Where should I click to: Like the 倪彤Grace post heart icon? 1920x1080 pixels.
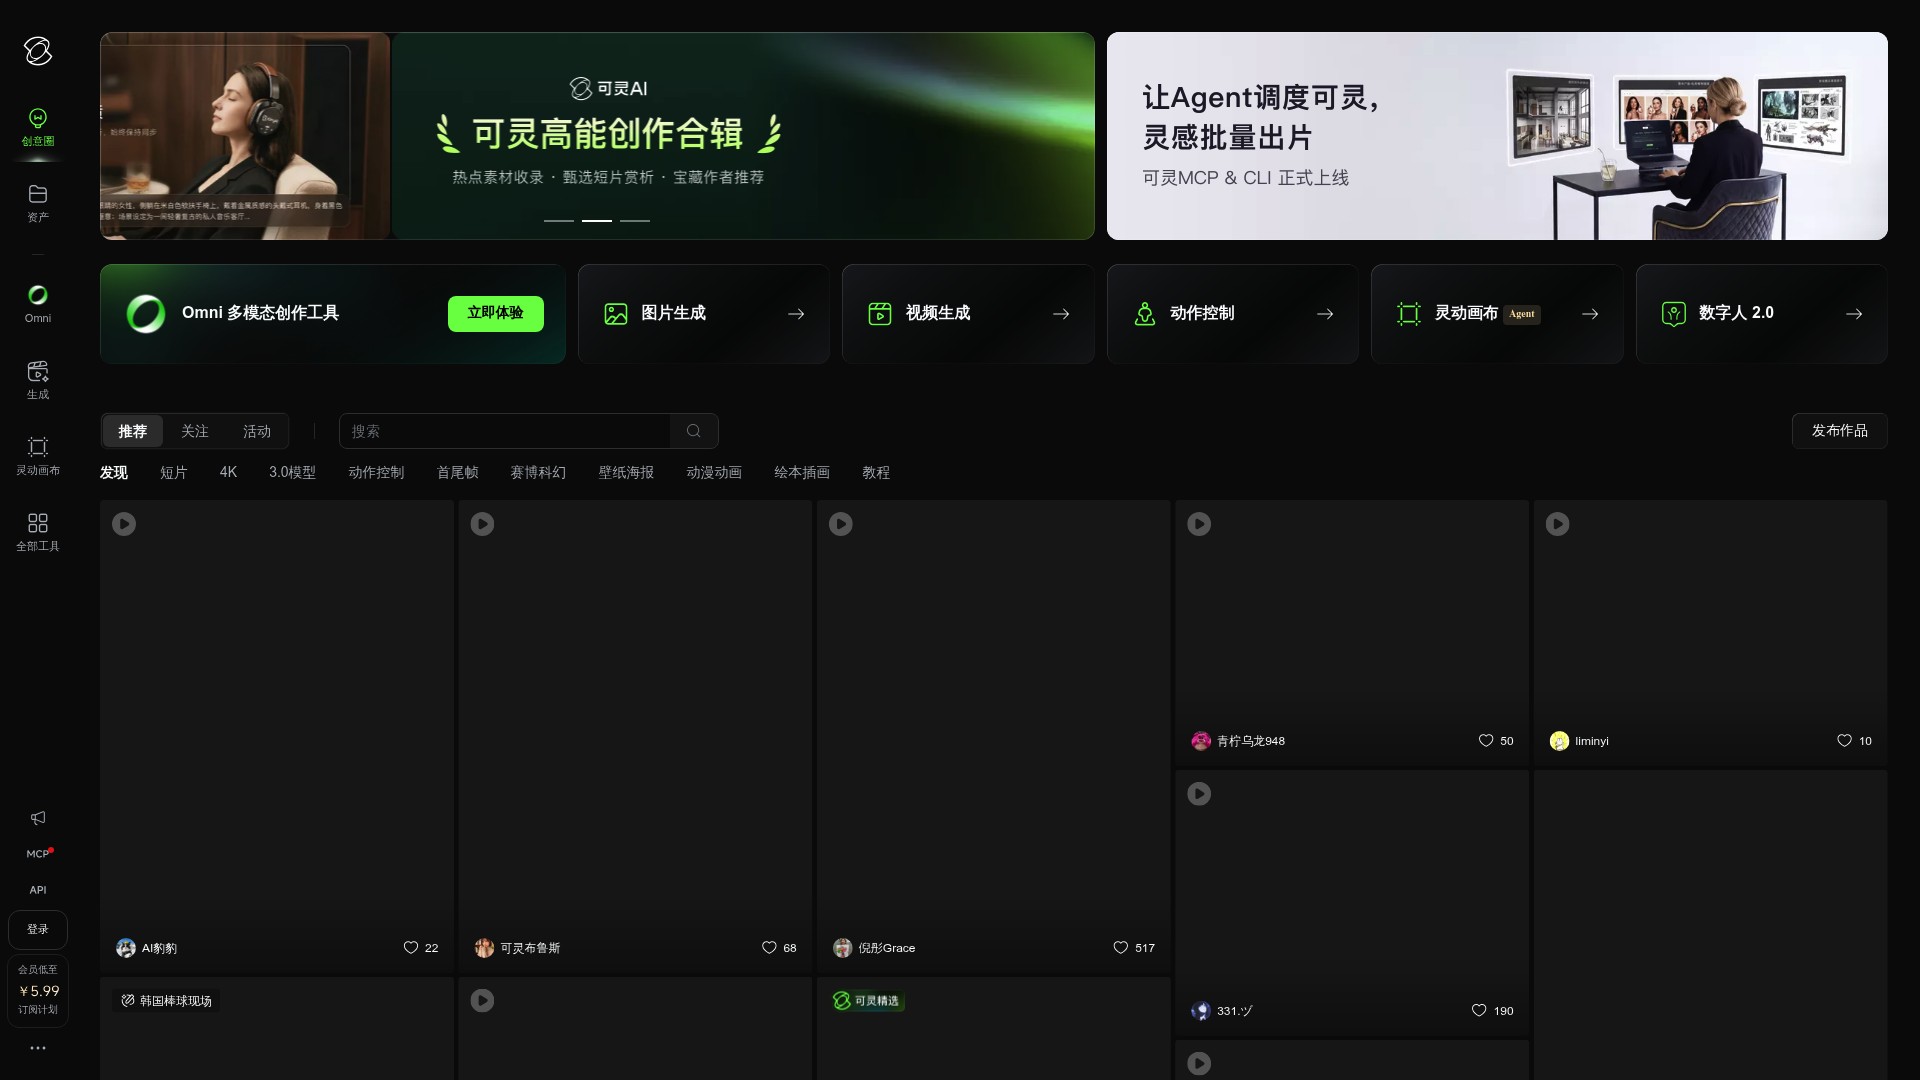click(x=1120, y=947)
